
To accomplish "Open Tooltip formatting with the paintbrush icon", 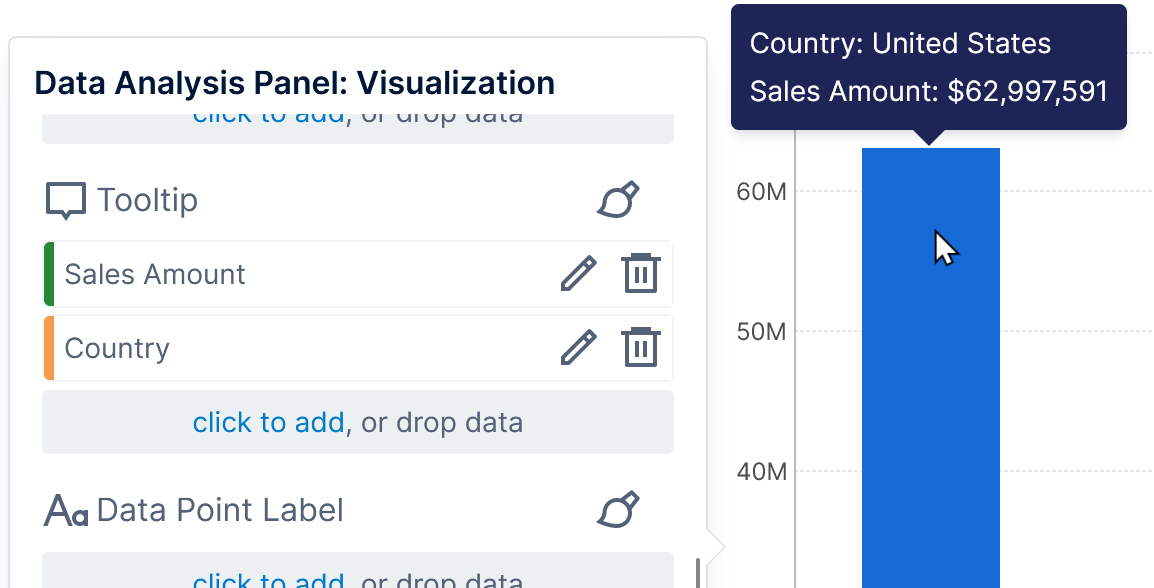I will 618,200.
